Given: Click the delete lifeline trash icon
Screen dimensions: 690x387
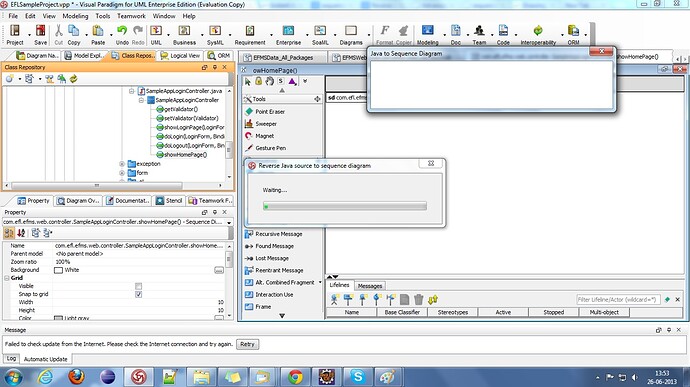Looking at the screenshot, I should (x=418, y=299).
